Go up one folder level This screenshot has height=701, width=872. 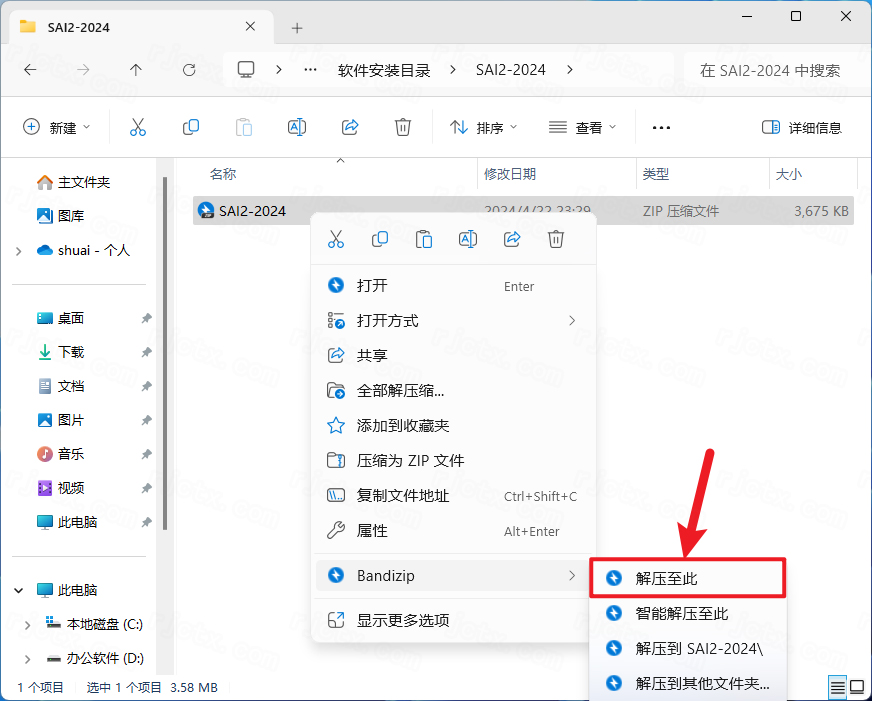click(x=136, y=70)
